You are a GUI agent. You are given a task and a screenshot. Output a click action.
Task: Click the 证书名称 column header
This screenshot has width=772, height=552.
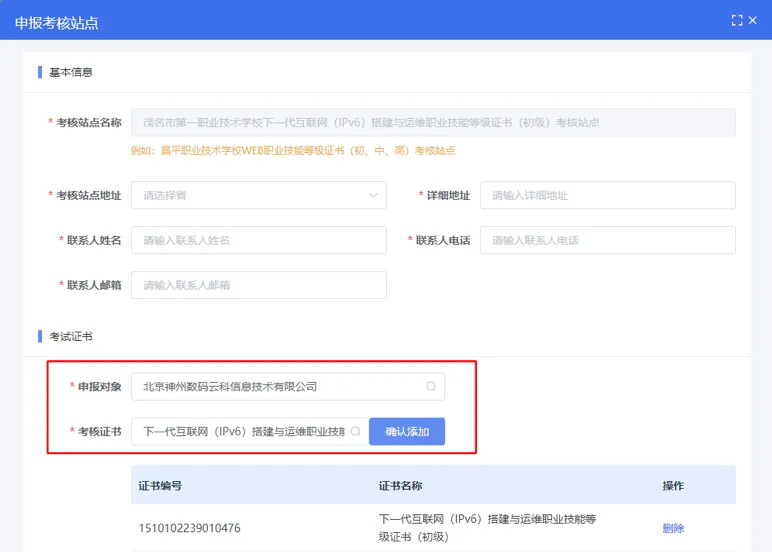pyautogui.click(x=400, y=486)
